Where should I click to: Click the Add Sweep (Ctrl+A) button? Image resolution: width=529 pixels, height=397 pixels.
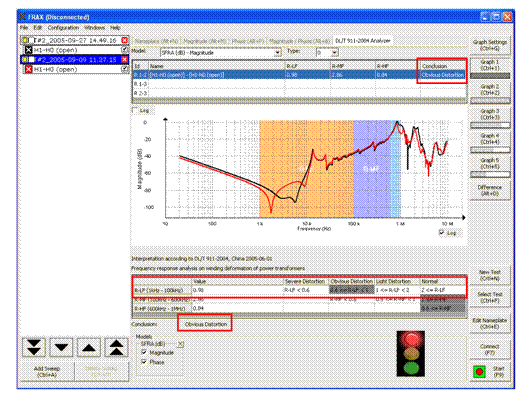coord(47,371)
